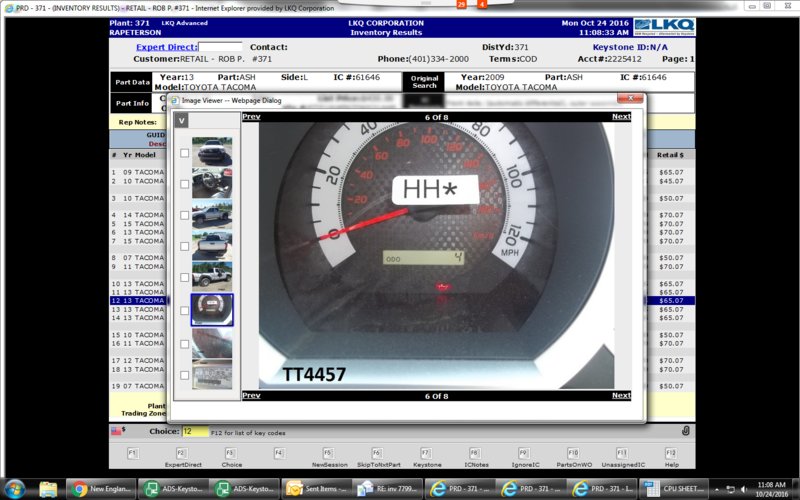Click into the Choice input field
Screen dimensions: 800x500
[x=195, y=431]
